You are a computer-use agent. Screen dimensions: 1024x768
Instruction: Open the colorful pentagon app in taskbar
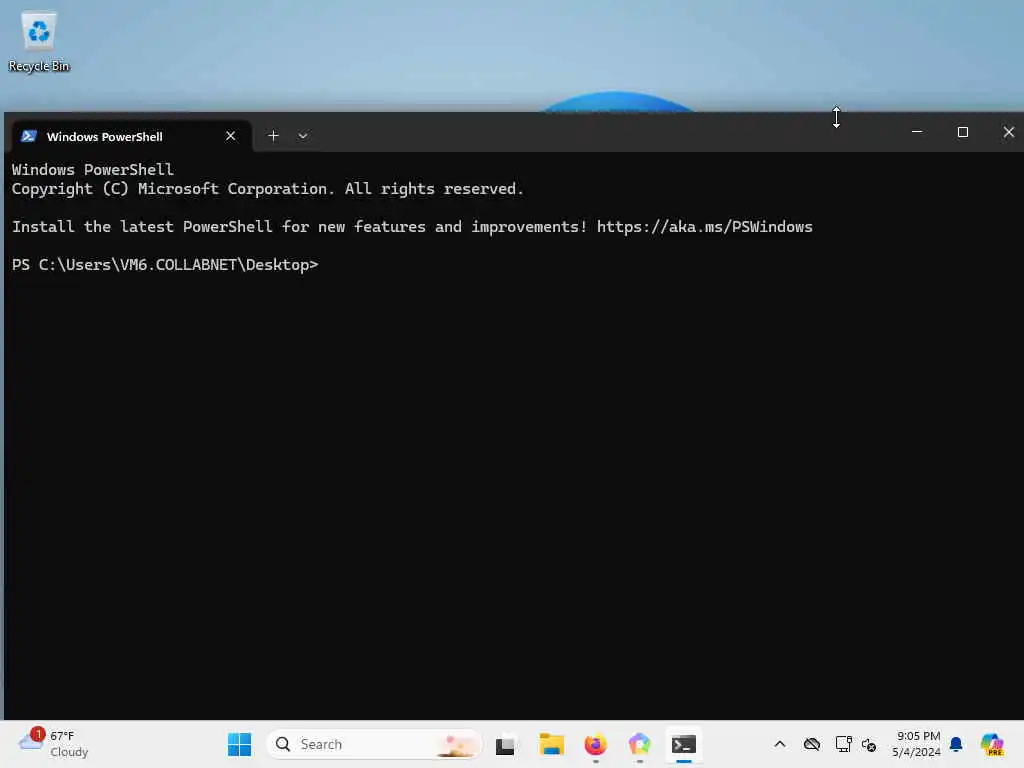pyautogui.click(x=639, y=744)
